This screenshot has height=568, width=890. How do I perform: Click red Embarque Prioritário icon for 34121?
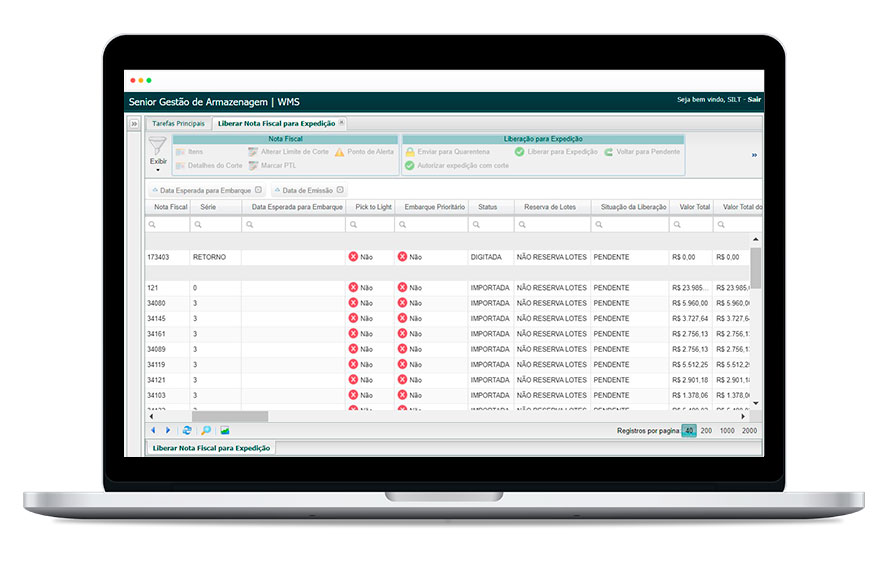[x=402, y=380]
